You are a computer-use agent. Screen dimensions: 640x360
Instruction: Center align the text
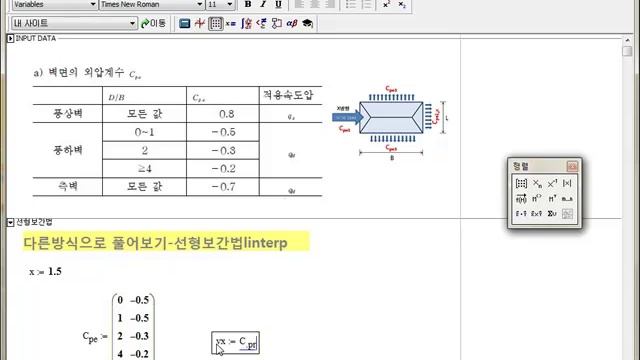coord(315,4)
